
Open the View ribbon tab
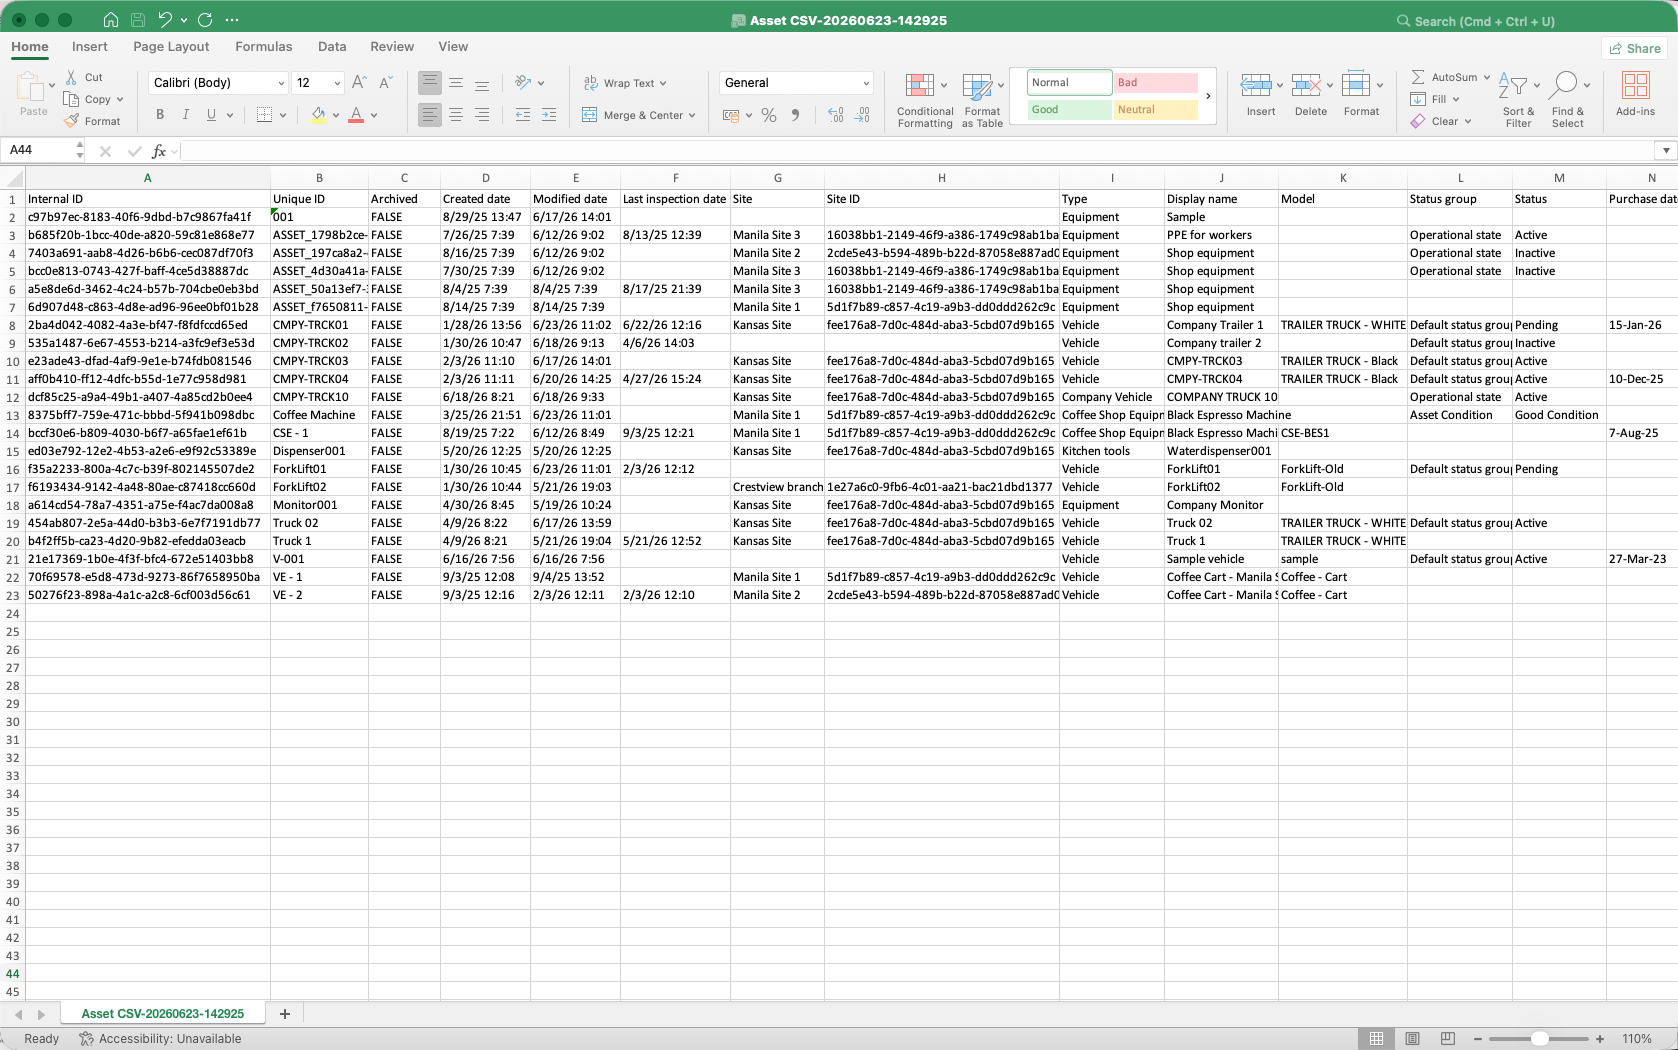pos(453,47)
